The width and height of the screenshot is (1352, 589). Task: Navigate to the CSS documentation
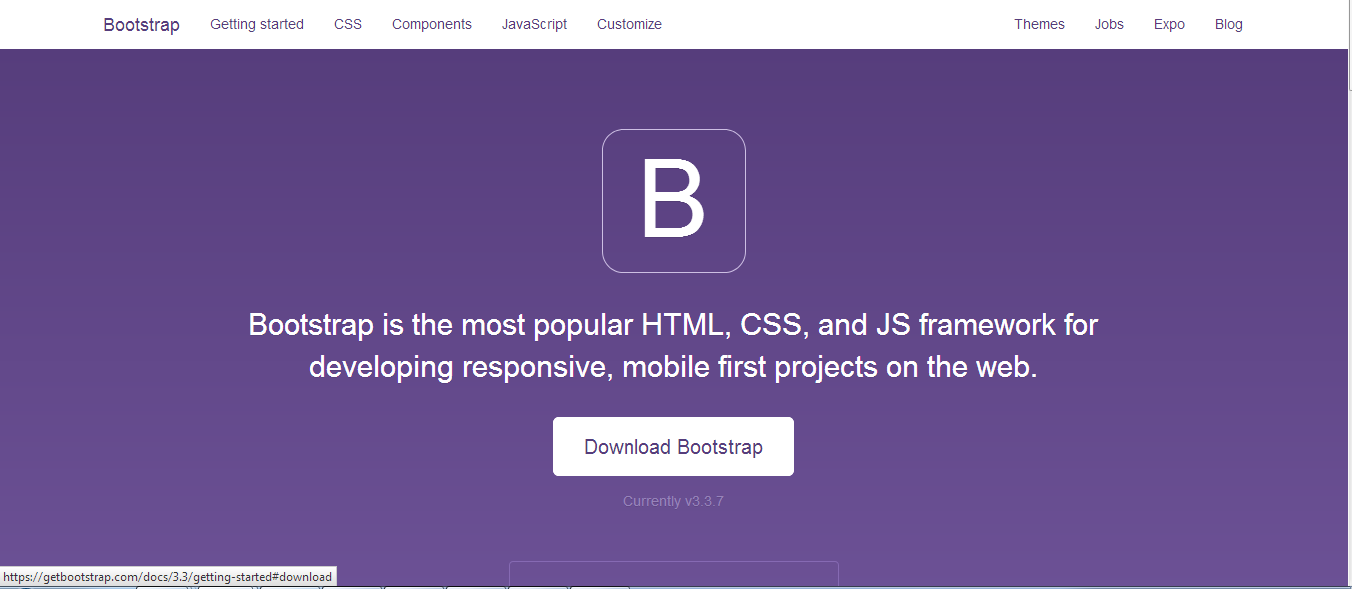[x=347, y=24]
